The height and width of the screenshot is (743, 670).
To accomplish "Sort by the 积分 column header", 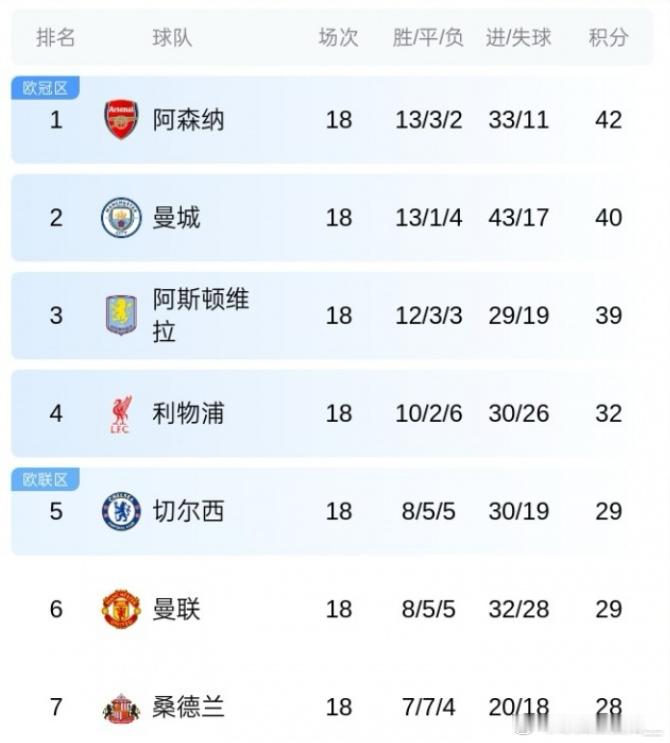I will coord(609,37).
